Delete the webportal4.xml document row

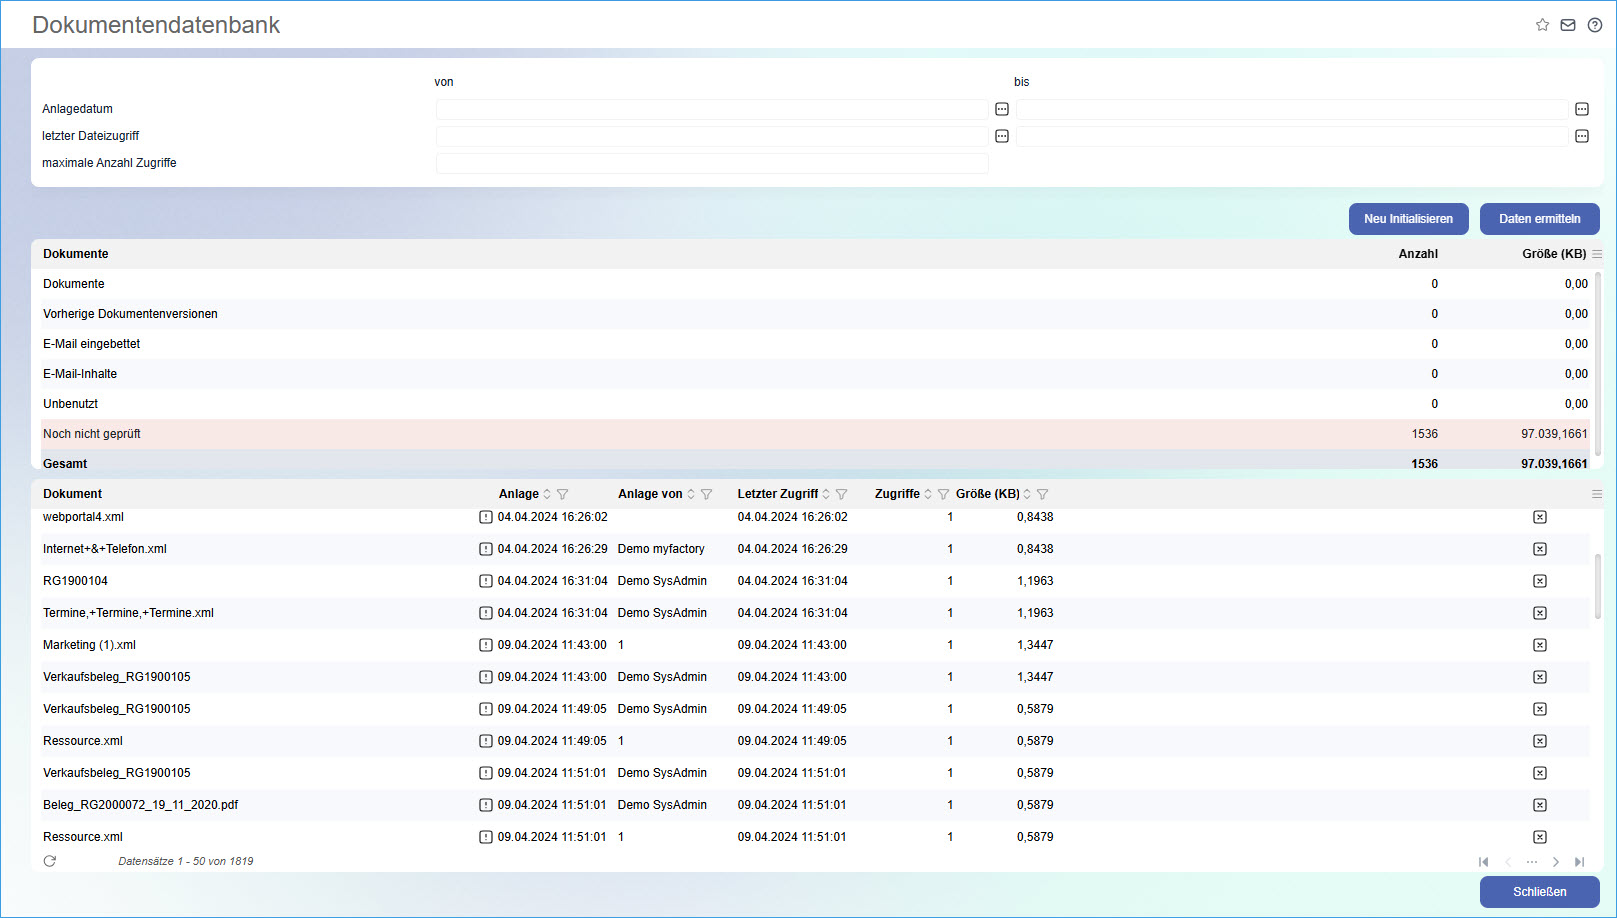click(x=1540, y=517)
